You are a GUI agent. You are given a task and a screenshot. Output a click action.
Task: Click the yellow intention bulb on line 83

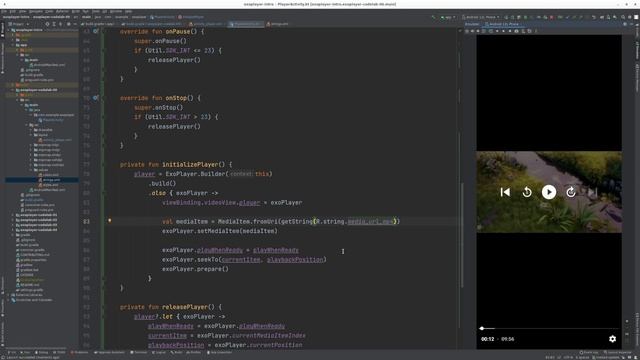click(x=109, y=220)
